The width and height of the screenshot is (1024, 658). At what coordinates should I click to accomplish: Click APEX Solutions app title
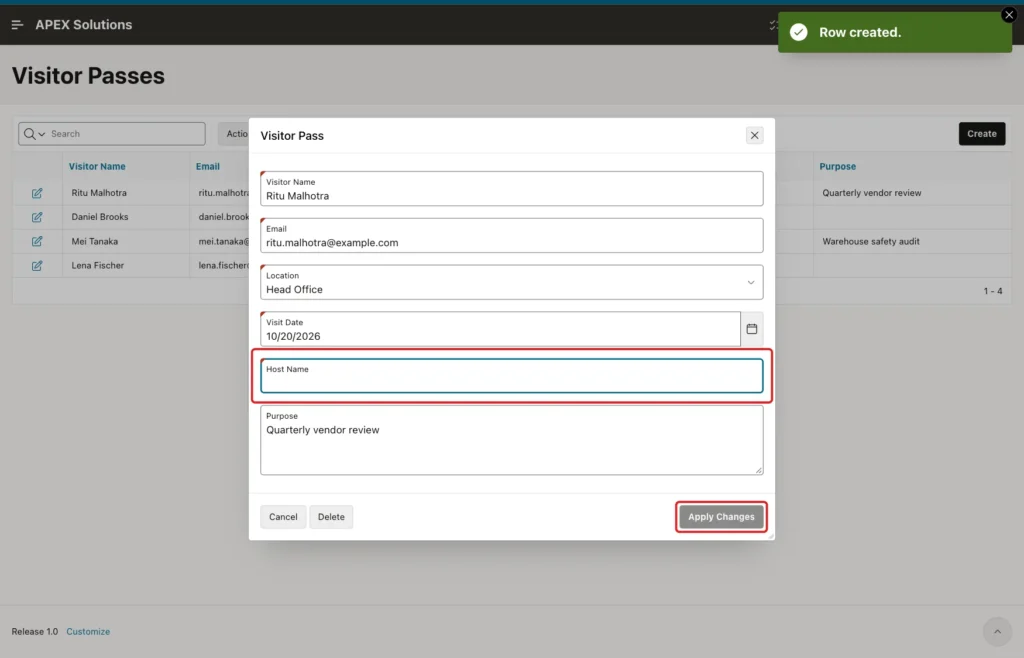point(84,25)
